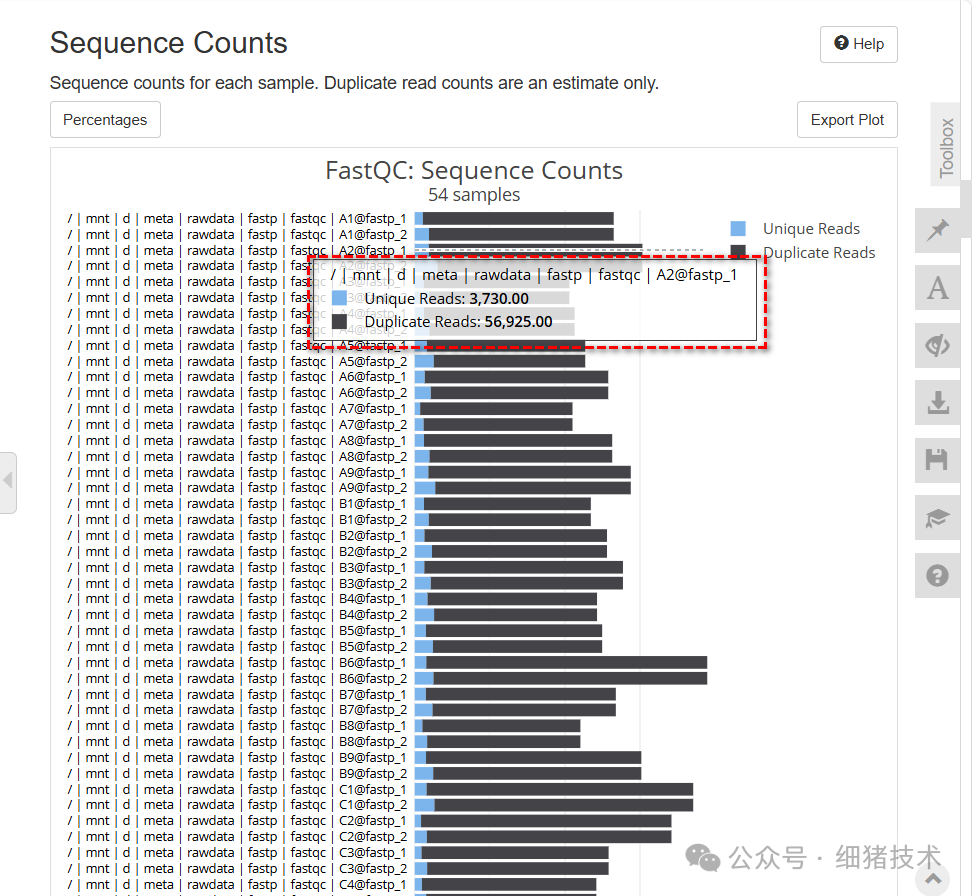Toggle Unique Reads in the legend
This screenshot has width=972, height=896.
tap(811, 228)
